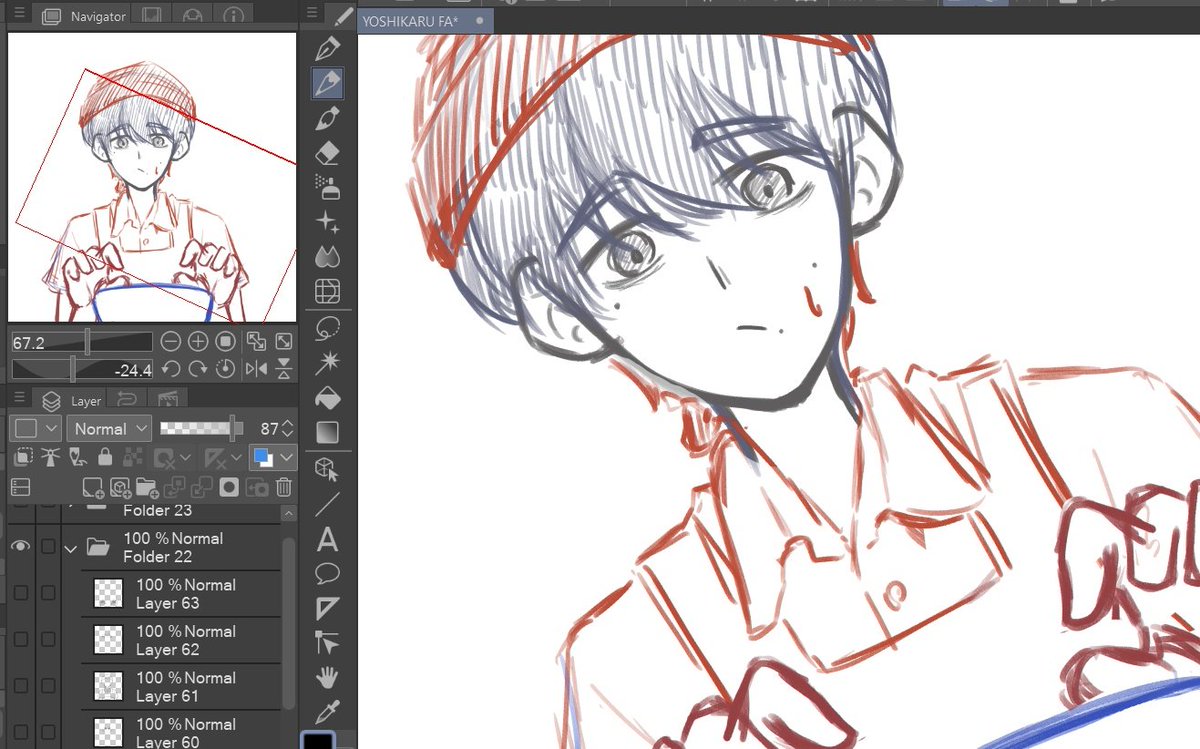Create a new raster layer
Screen dimensions: 1200x749
[93, 487]
